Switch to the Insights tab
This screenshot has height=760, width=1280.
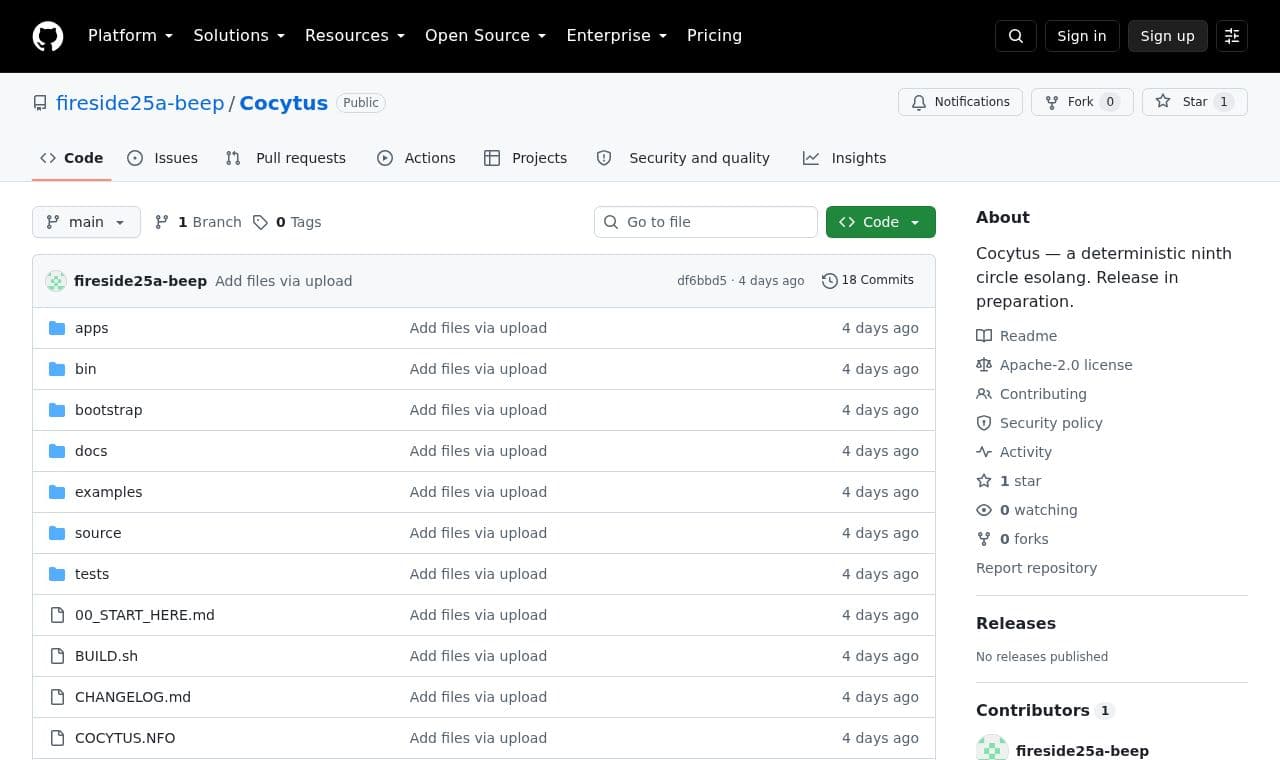pyautogui.click(x=845, y=158)
